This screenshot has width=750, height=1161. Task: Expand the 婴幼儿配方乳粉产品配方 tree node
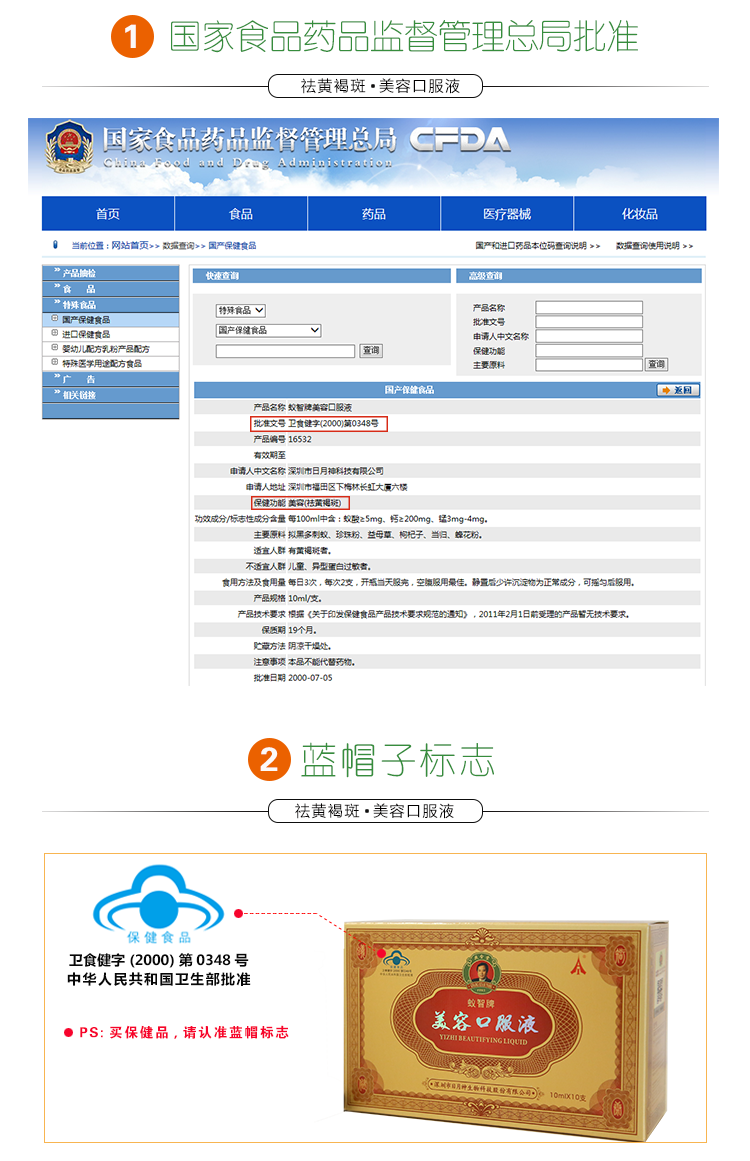[x=54, y=348]
